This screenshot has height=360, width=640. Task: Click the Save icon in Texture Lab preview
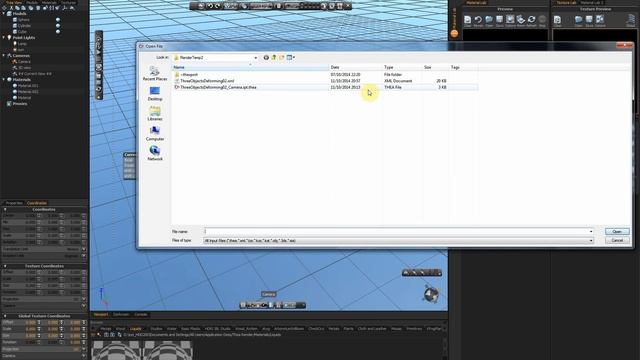589,20
